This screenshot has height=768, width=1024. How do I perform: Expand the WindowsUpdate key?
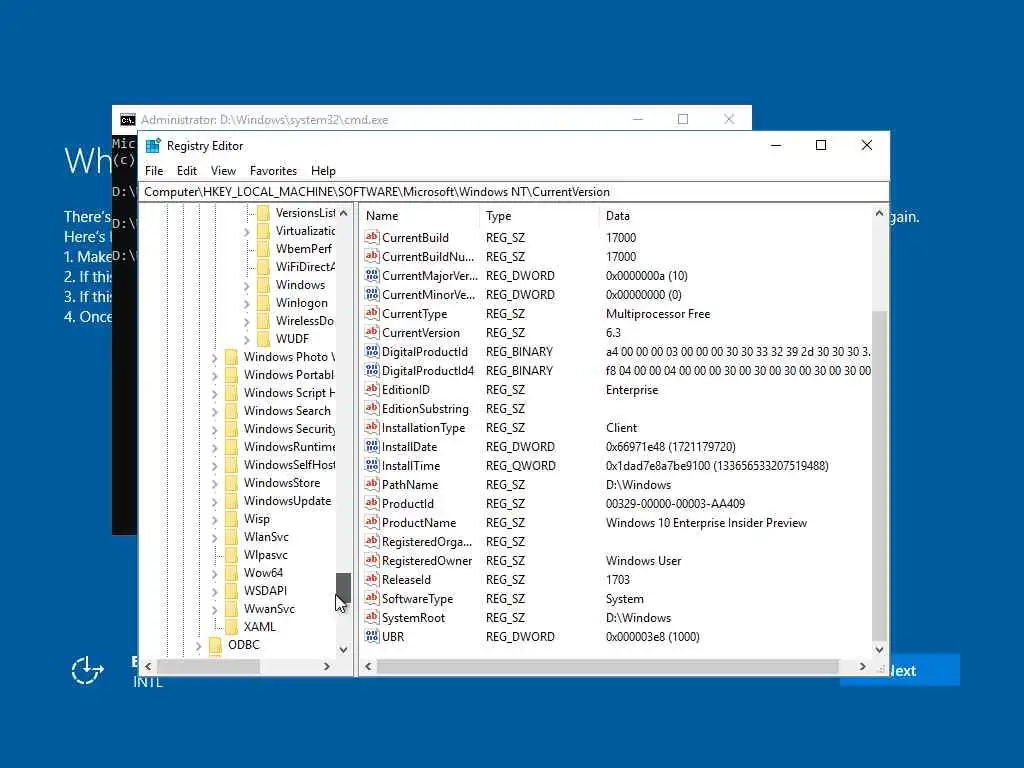click(214, 502)
